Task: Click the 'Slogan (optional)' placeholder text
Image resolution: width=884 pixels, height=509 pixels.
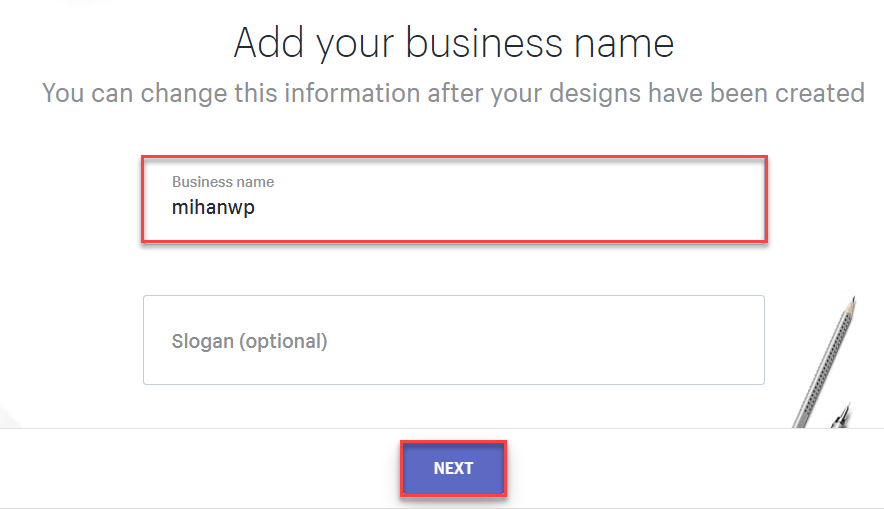Action: (x=249, y=341)
